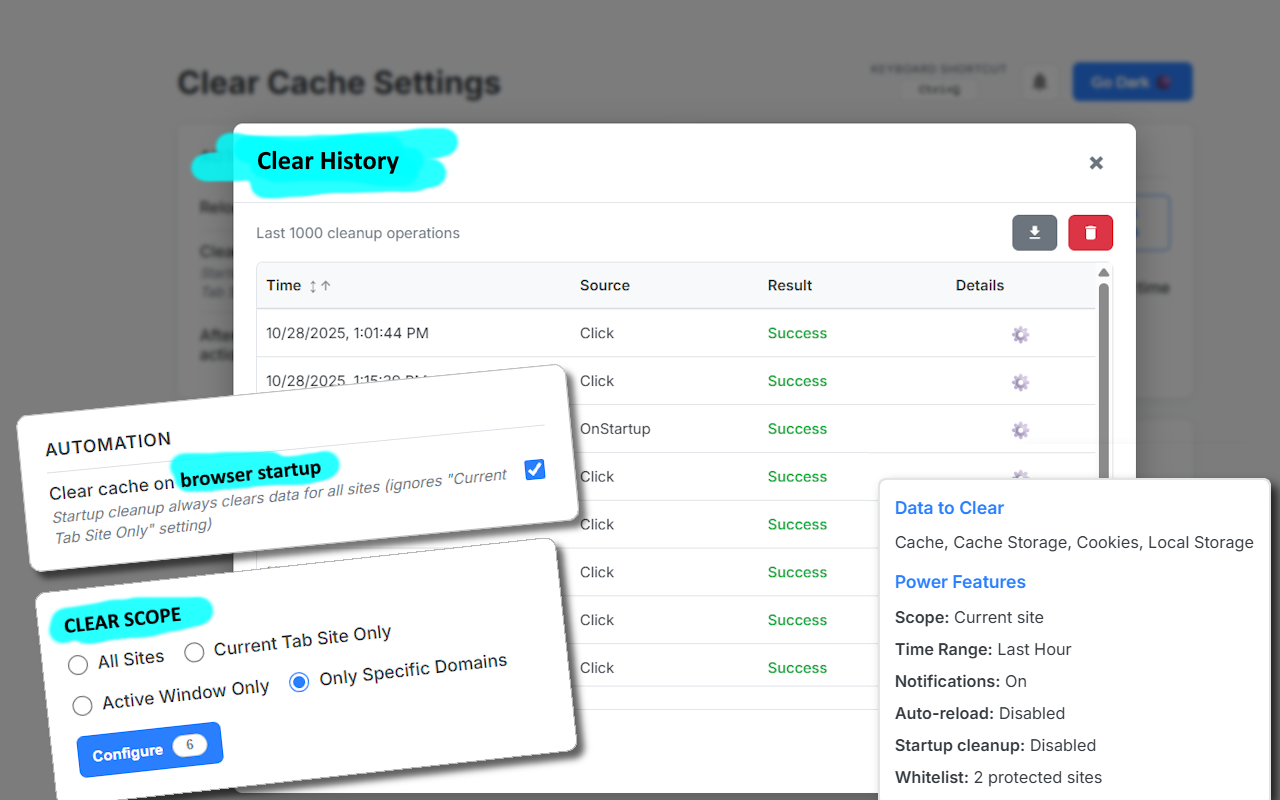
Task: Click Success for the 1:01:44 PM entry
Action: [x=797, y=334]
